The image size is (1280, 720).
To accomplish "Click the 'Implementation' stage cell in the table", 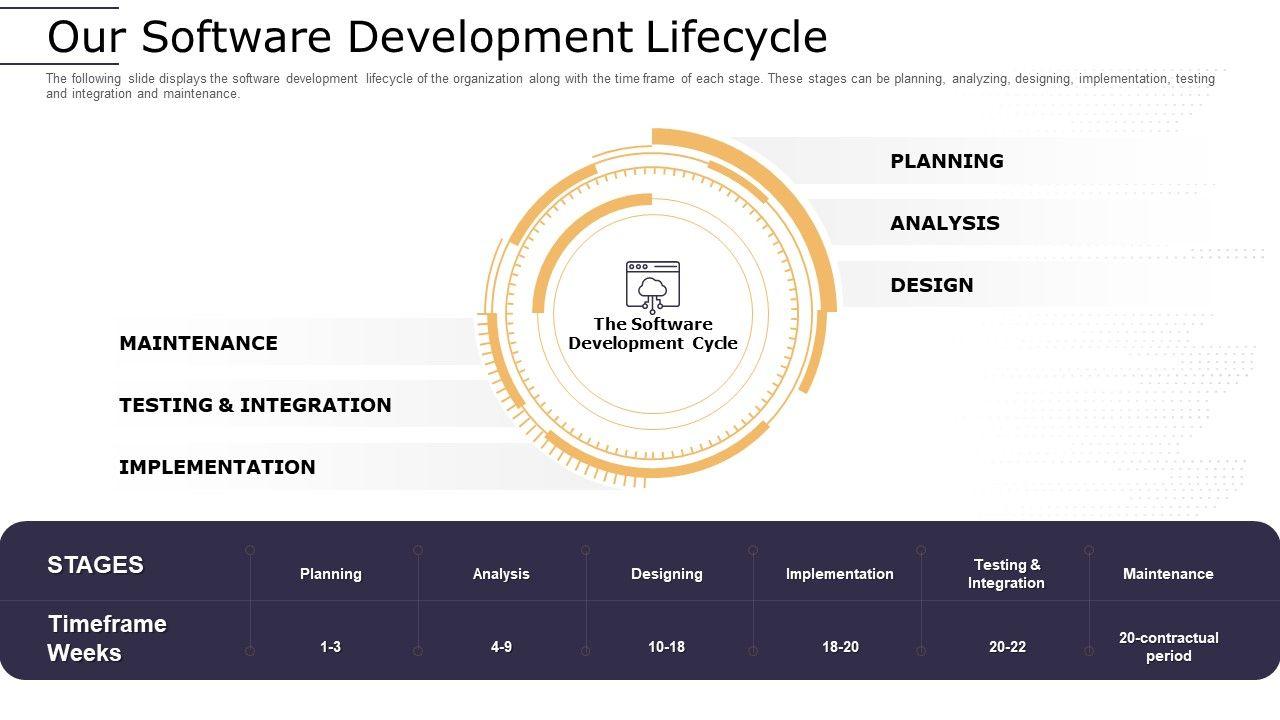I will pyautogui.click(x=839, y=574).
